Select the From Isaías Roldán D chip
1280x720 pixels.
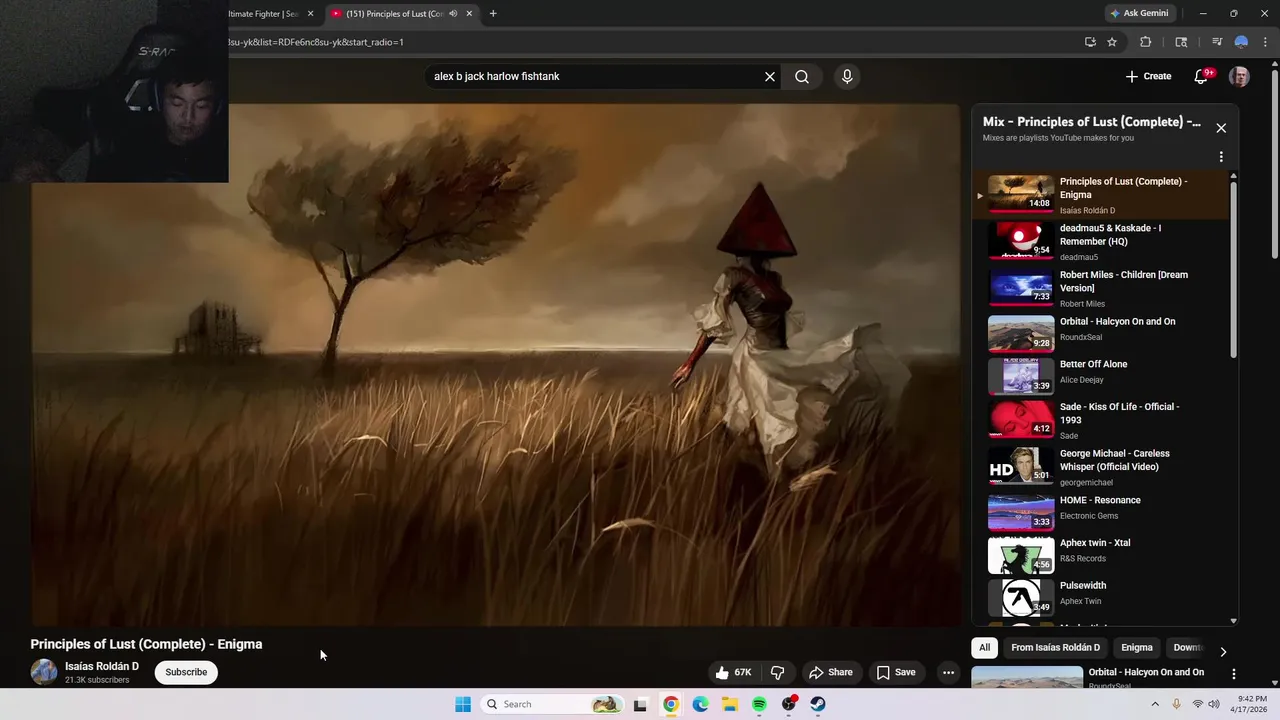[x=1055, y=647]
